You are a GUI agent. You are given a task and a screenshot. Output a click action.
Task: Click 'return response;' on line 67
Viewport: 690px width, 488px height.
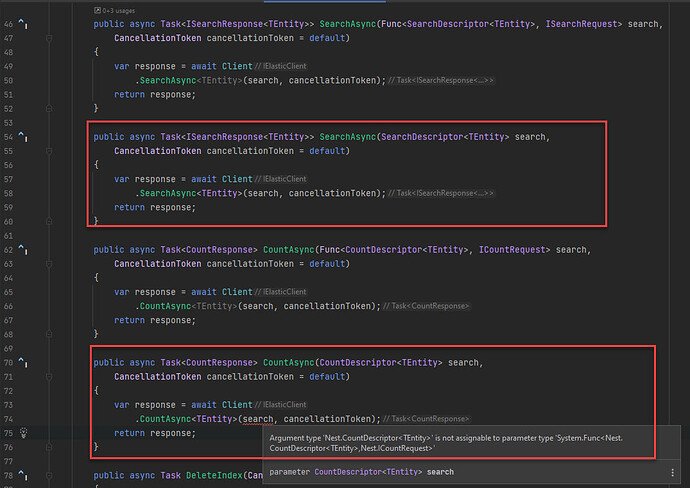155,320
